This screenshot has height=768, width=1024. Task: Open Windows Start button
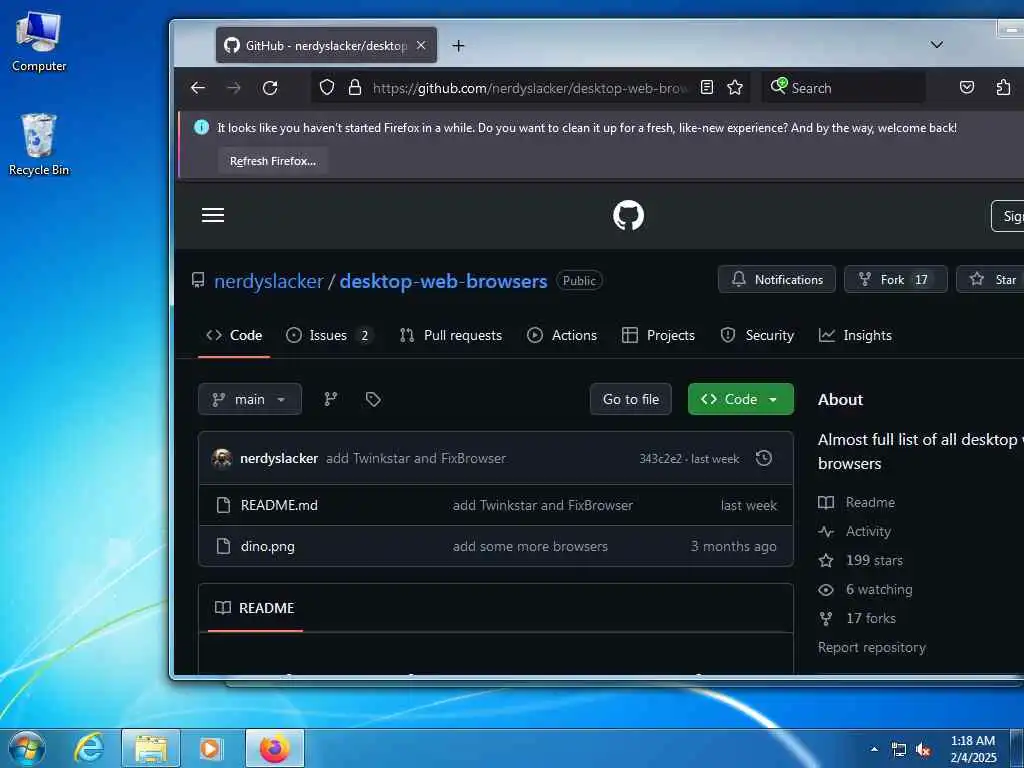pos(27,748)
